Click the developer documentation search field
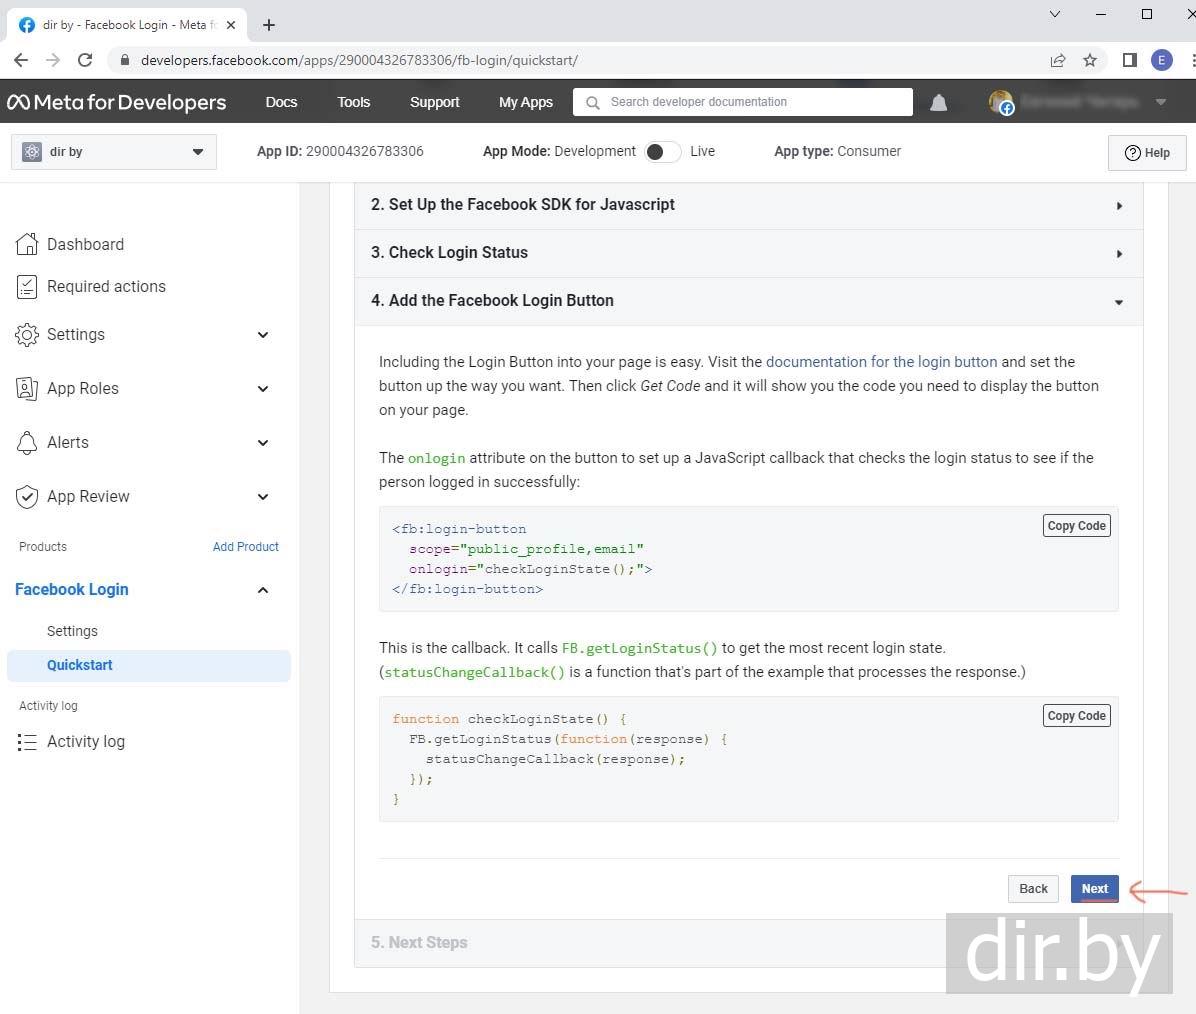This screenshot has width=1196, height=1014. [x=750, y=102]
